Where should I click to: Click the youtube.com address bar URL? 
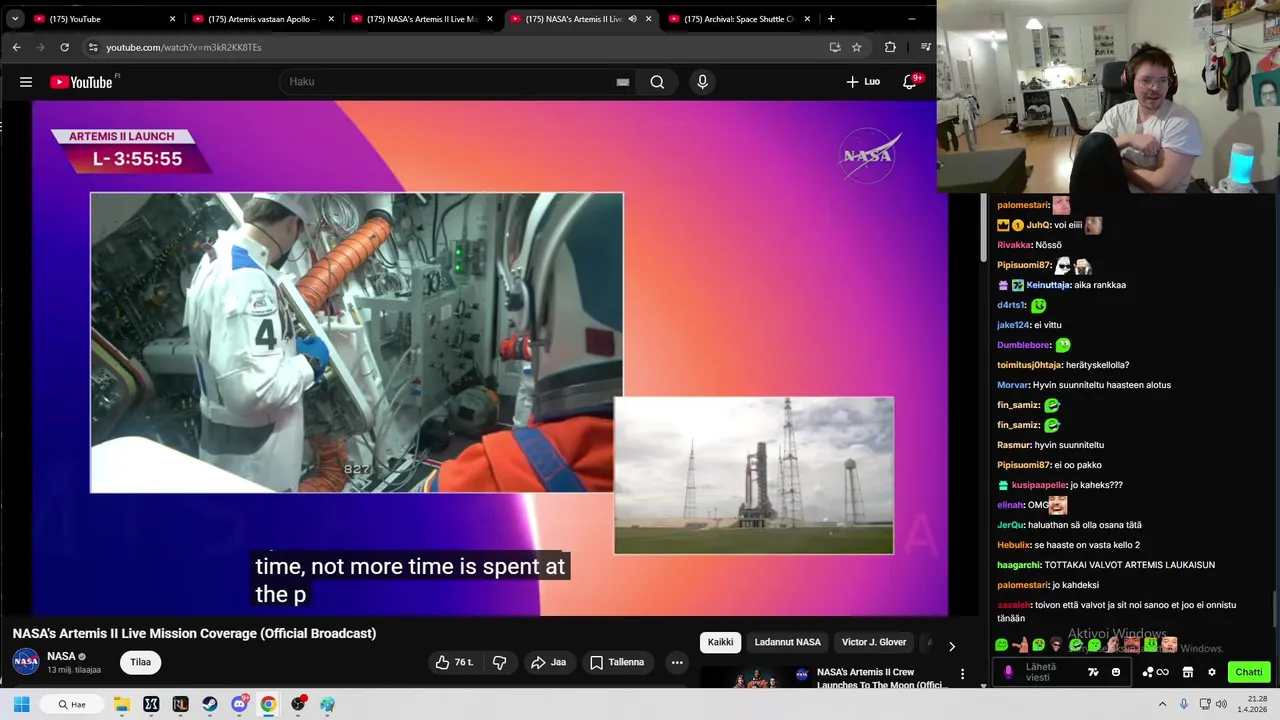[x=184, y=47]
